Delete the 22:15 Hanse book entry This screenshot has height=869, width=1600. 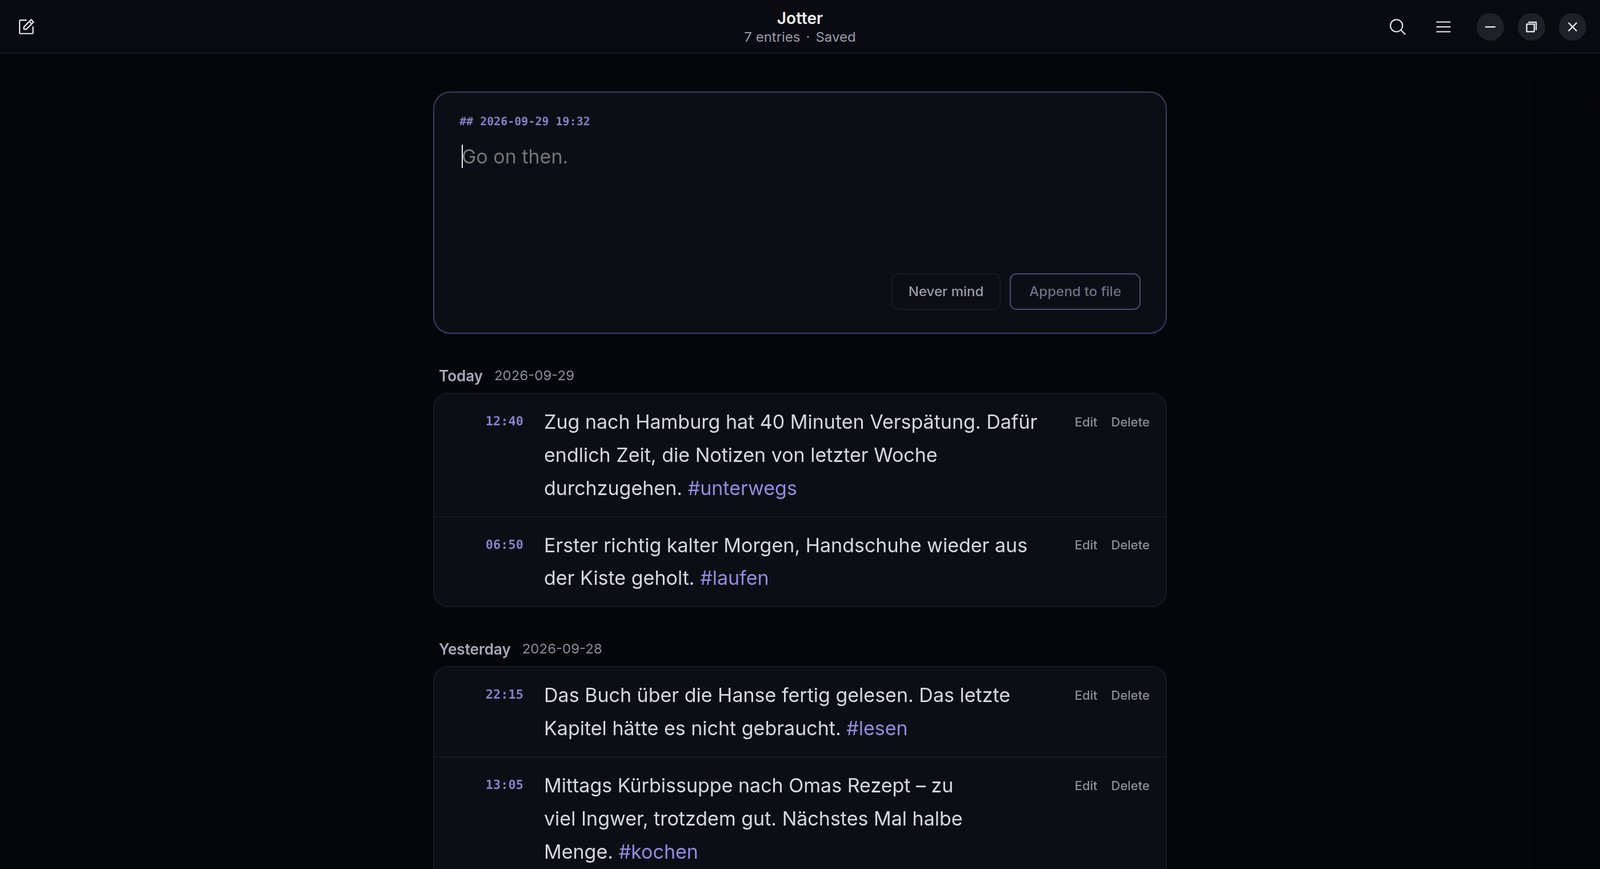[1130, 695]
